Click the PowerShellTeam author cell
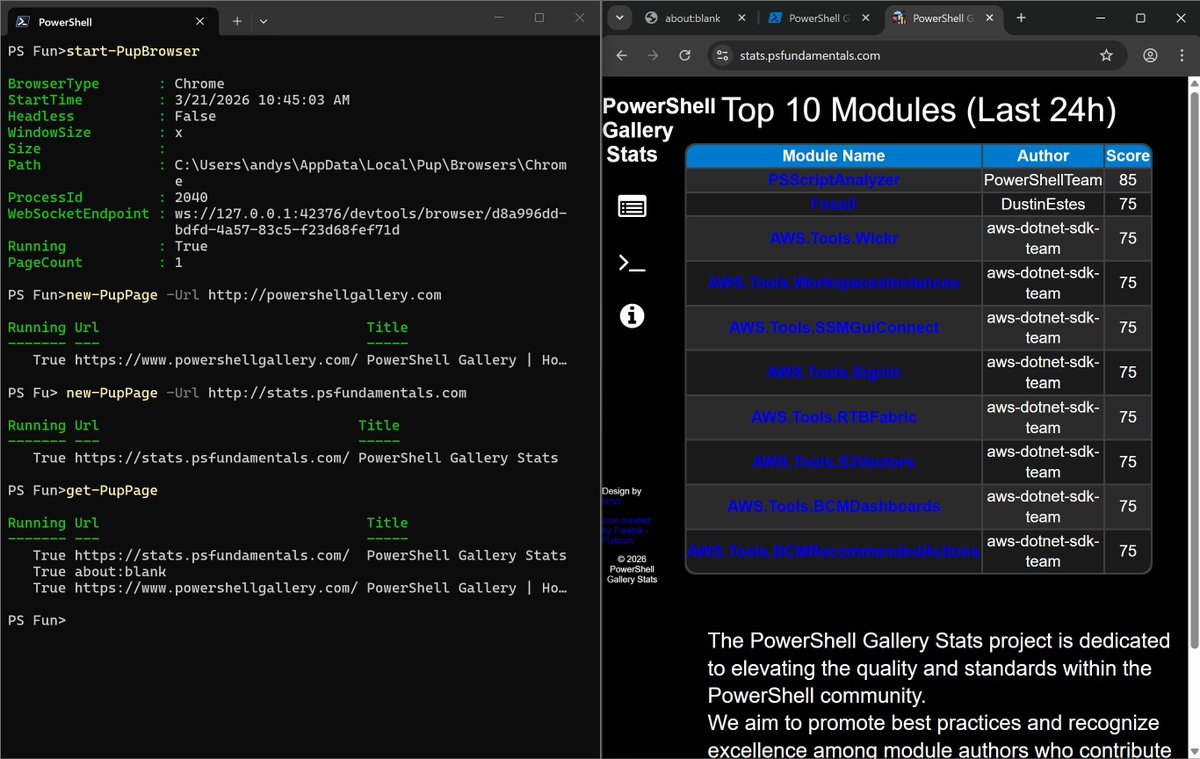1200x759 pixels. coord(1043,181)
